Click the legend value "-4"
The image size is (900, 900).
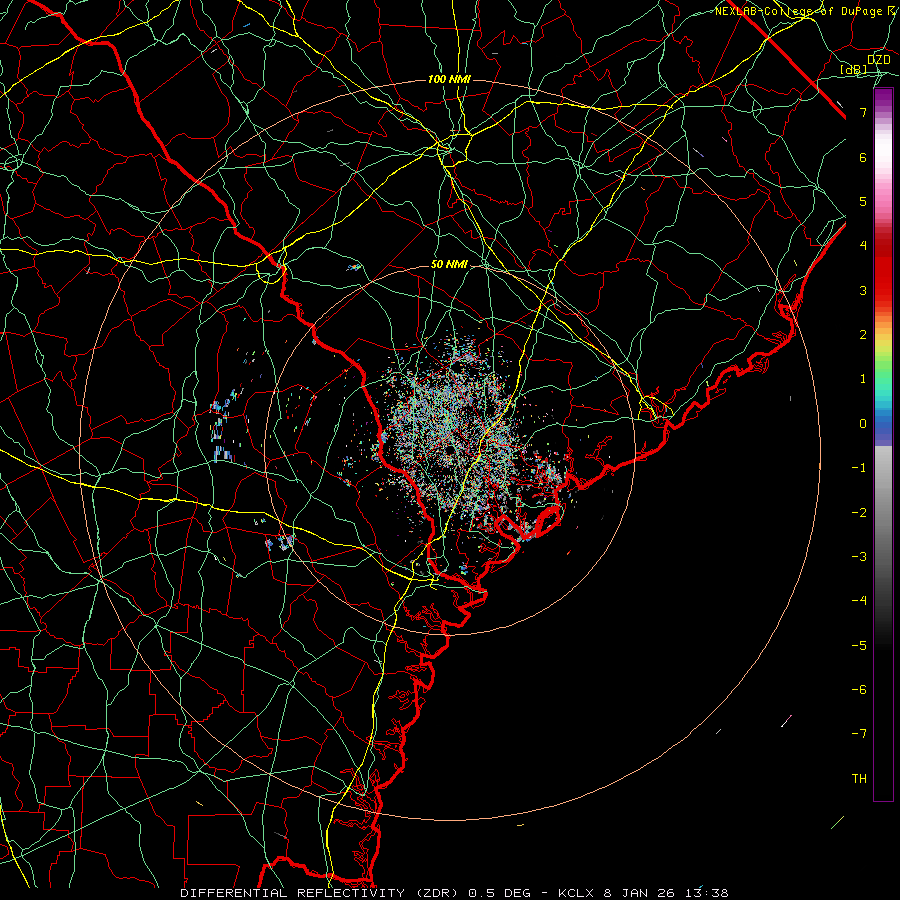point(859,600)
